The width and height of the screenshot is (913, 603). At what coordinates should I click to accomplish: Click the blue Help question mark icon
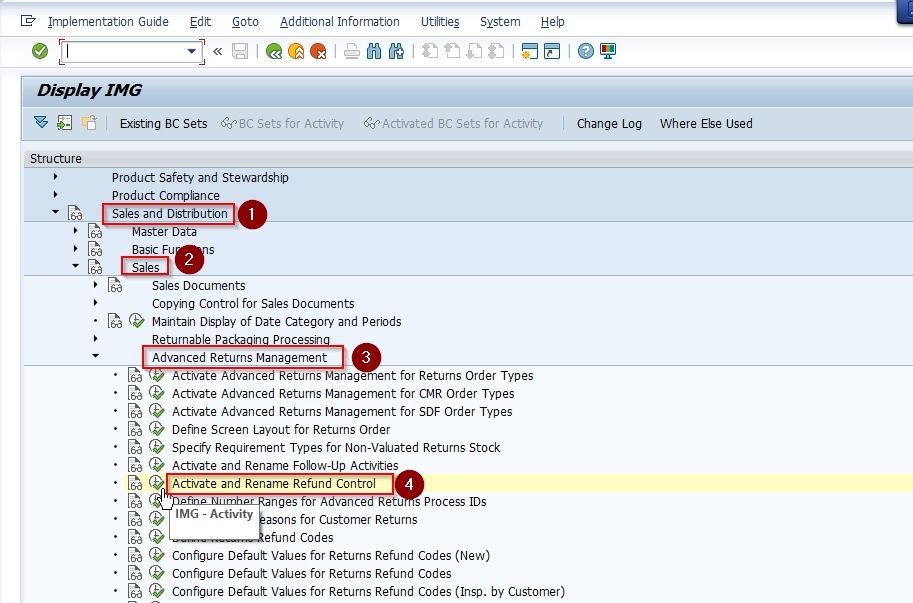click(x=585, y=51)
